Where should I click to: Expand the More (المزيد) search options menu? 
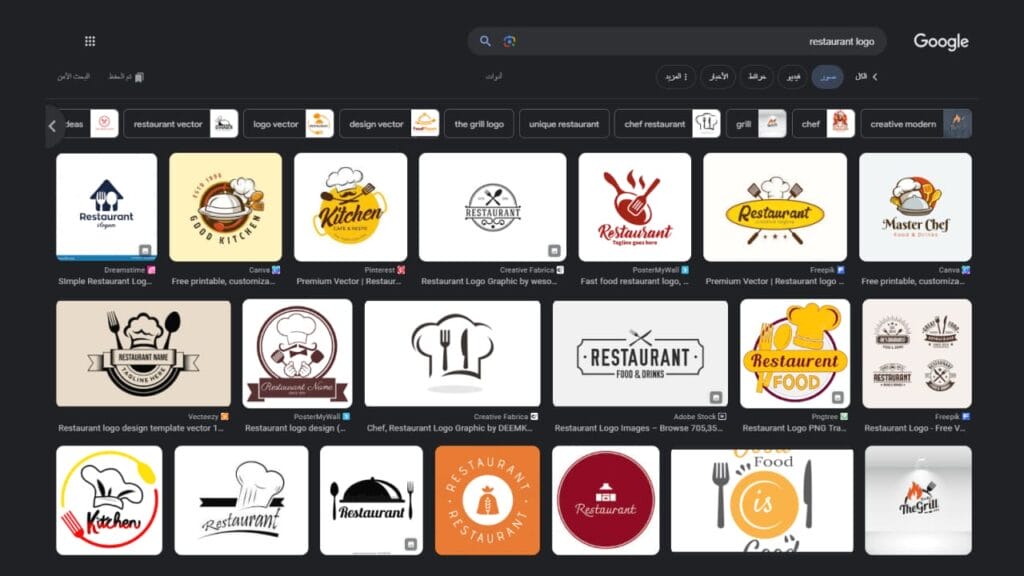(676, 77)
